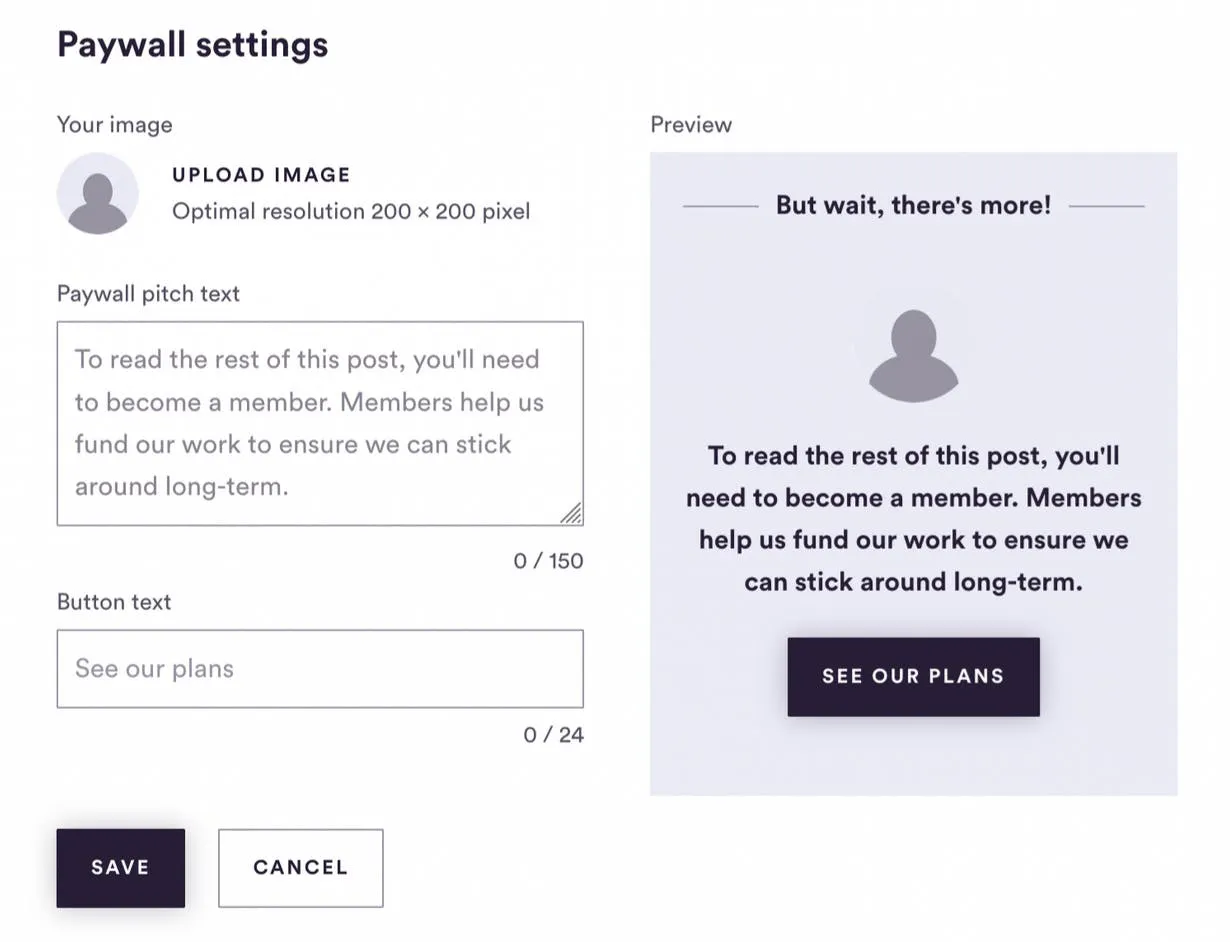Click the UPLOAD IMAGE link

click(x=261, y=175)
